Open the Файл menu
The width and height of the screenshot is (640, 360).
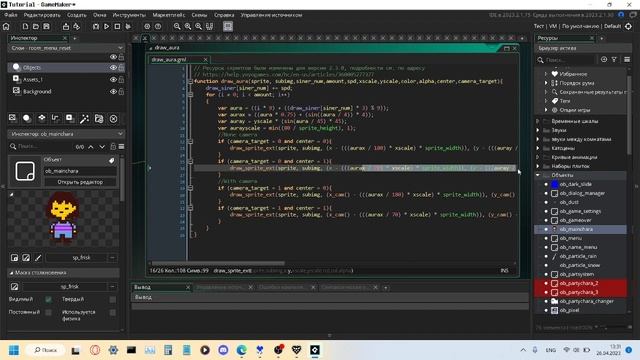tap(11, 15)
